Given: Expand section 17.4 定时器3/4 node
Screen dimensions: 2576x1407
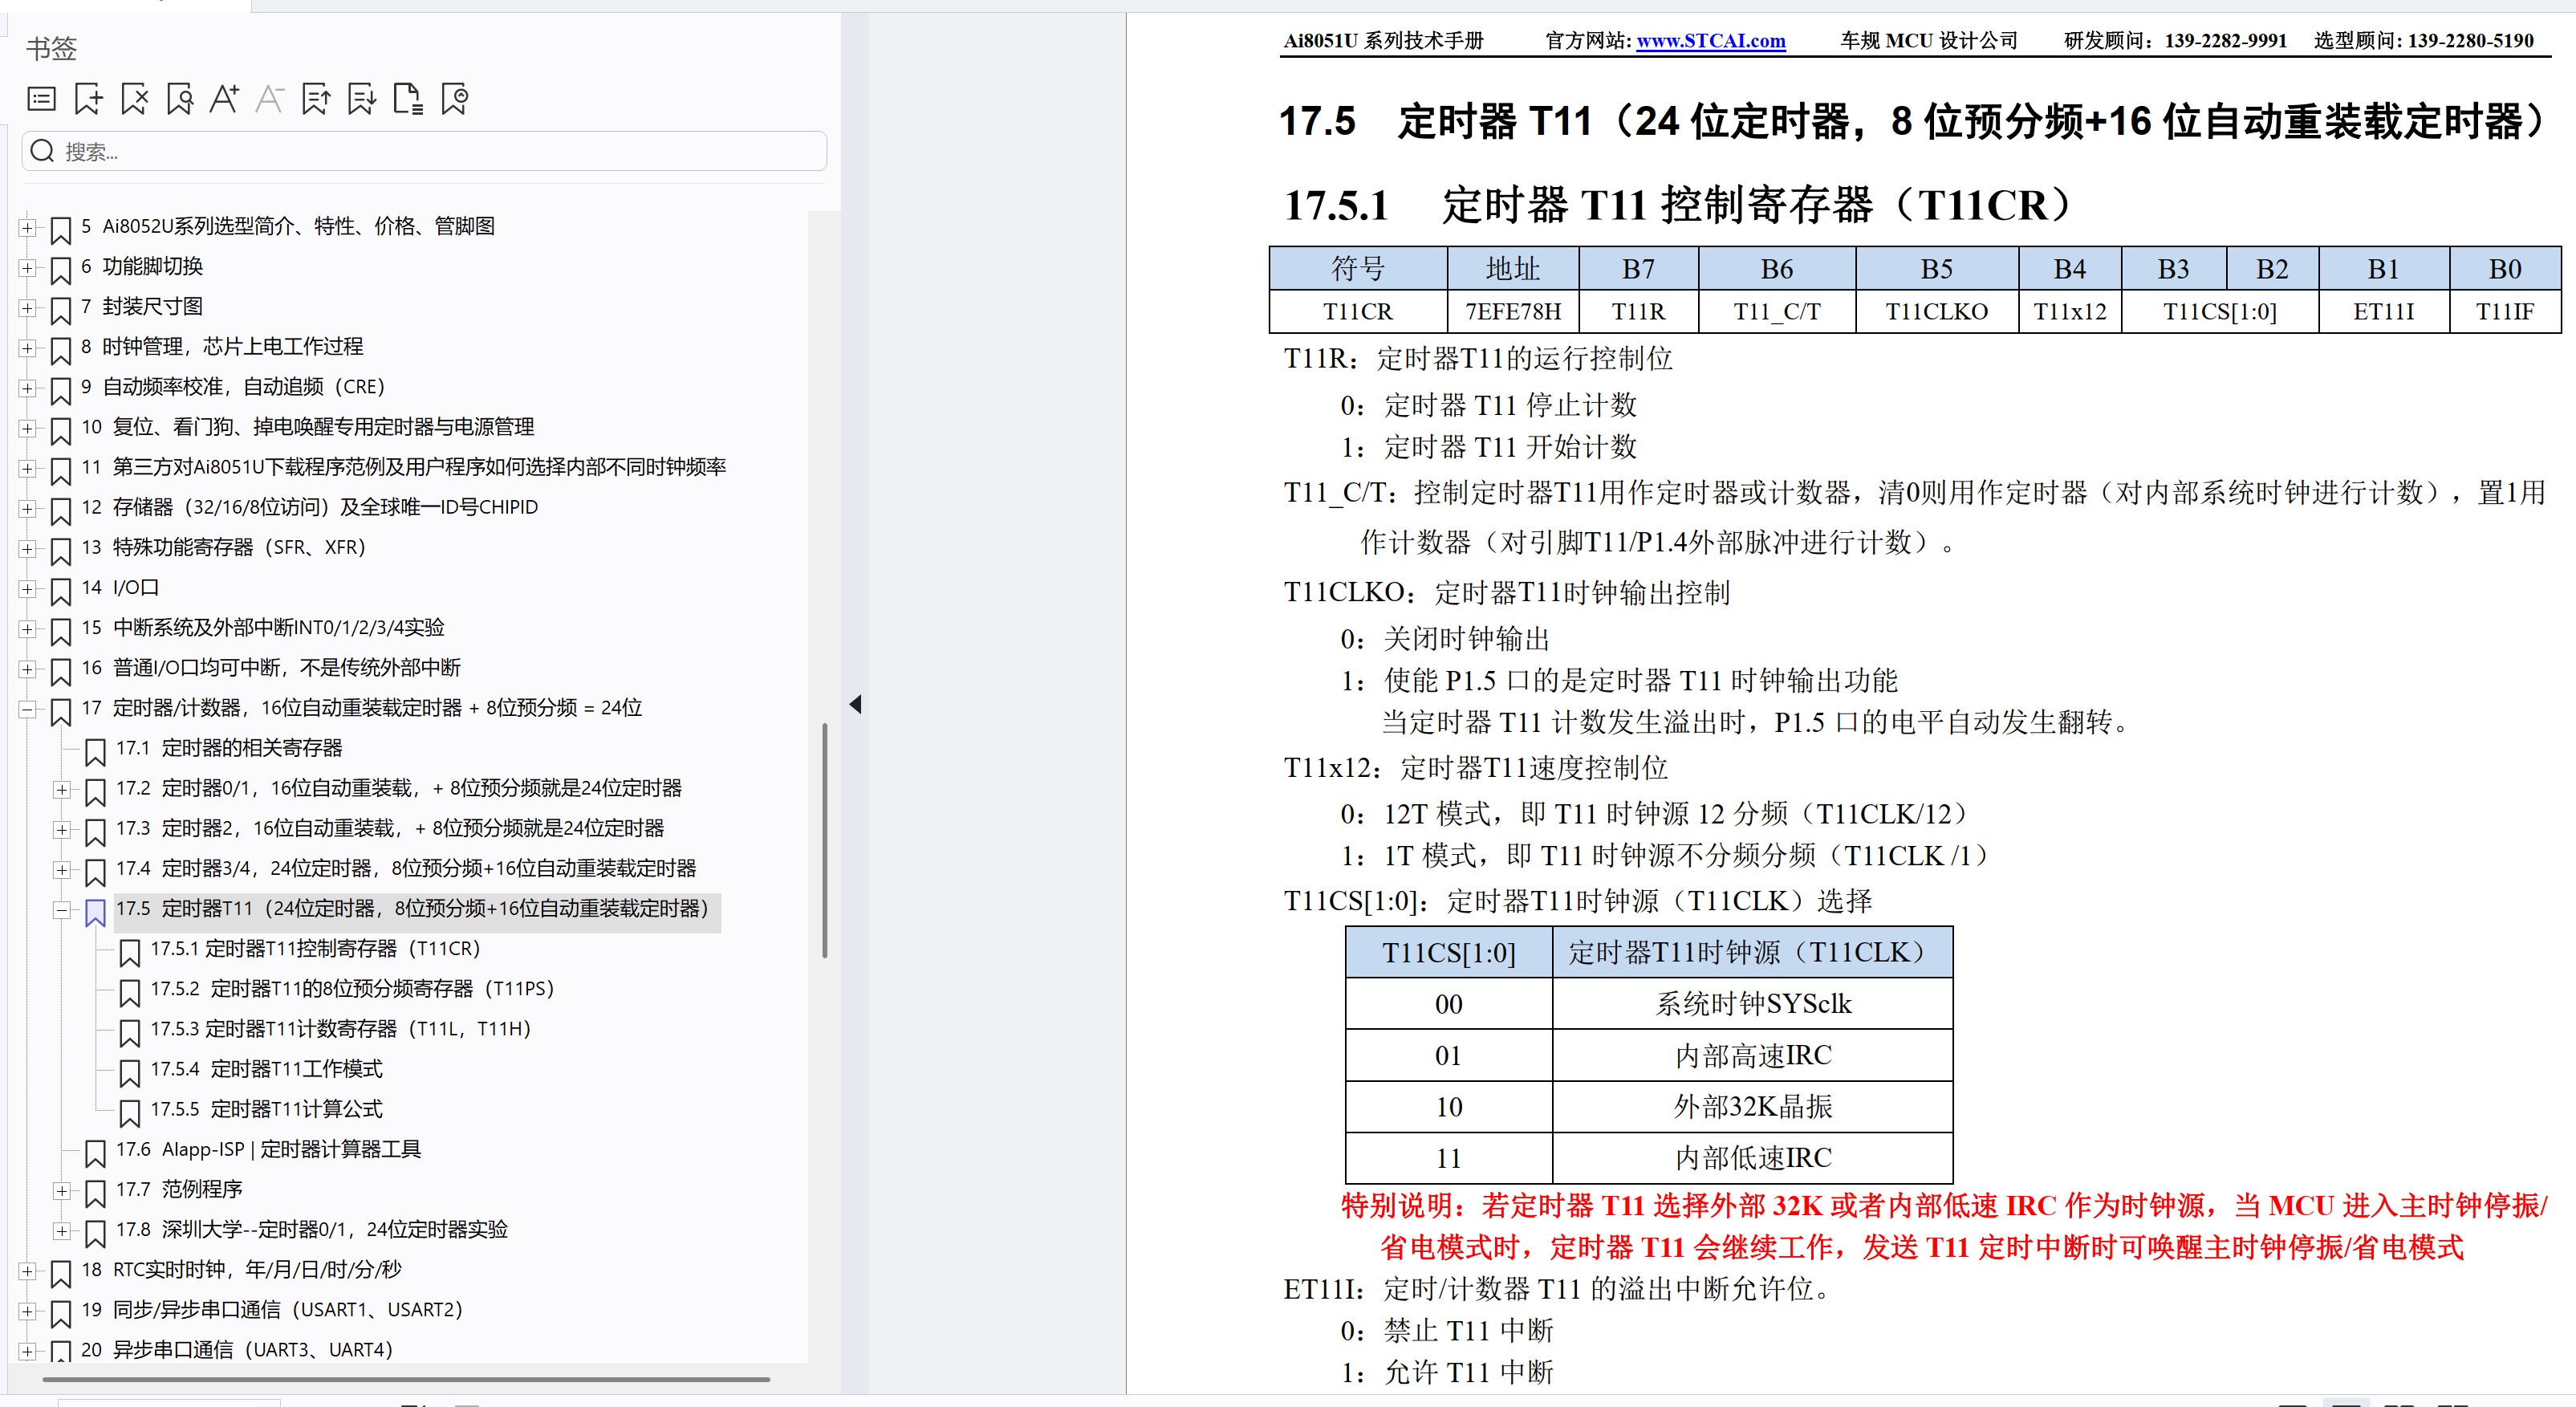Looking at the screenshot, I should point(62,870).
